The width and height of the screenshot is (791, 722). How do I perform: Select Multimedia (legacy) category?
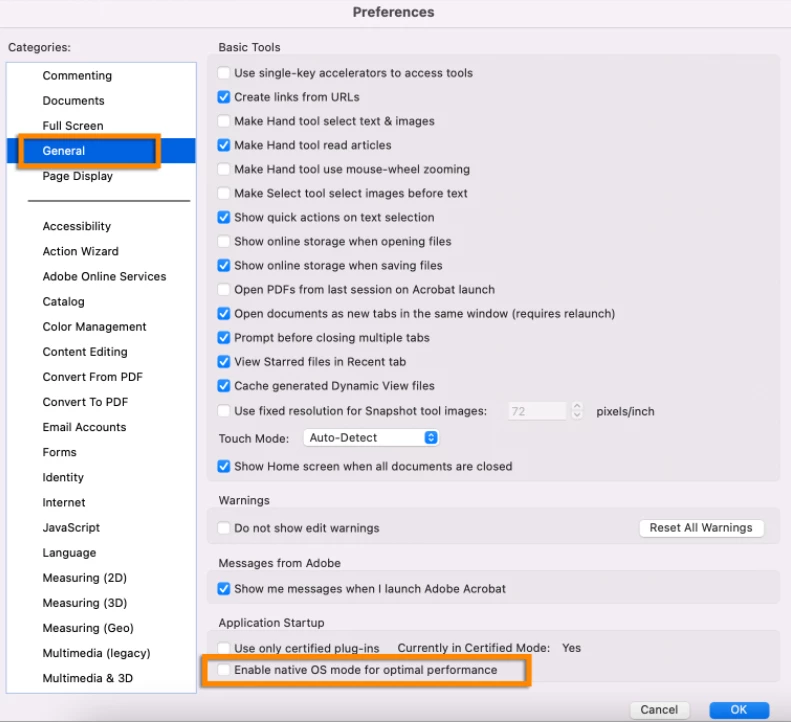pos(97,653)
